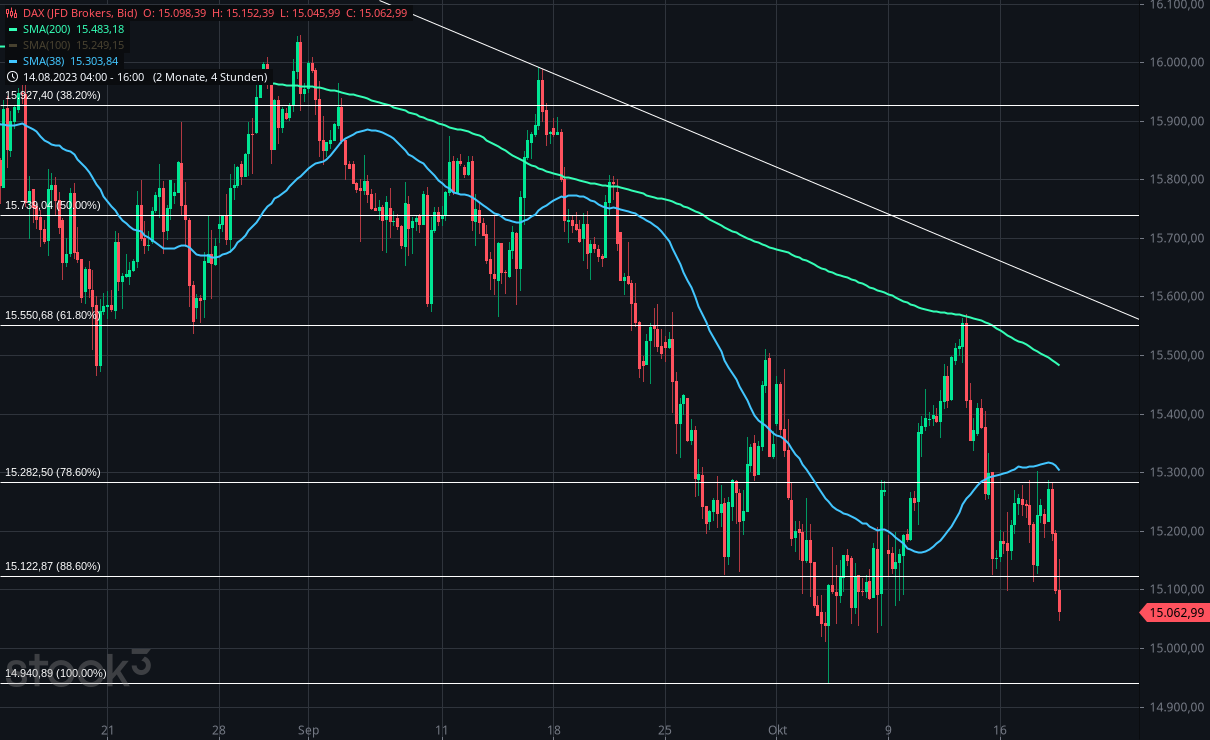Click the 15.500,00 price axis label
The height and width of the screenshot is (740, 1210).
pyautogui.click(x=1175, y=354)
